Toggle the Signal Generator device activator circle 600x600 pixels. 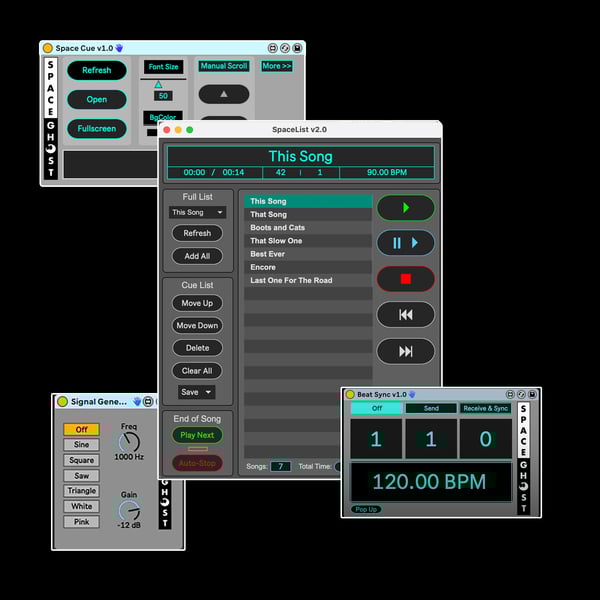click(62, 401)
